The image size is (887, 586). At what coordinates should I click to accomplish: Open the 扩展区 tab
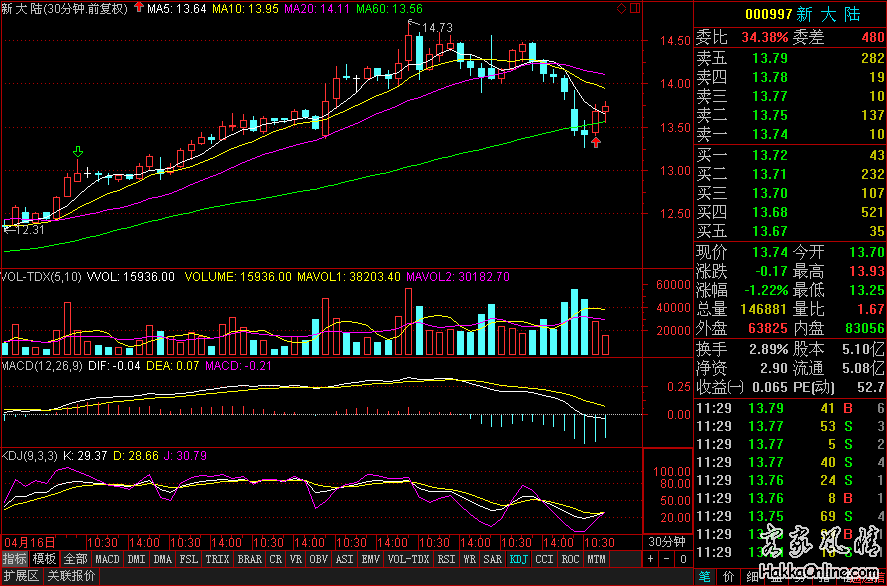coord(21,576)
